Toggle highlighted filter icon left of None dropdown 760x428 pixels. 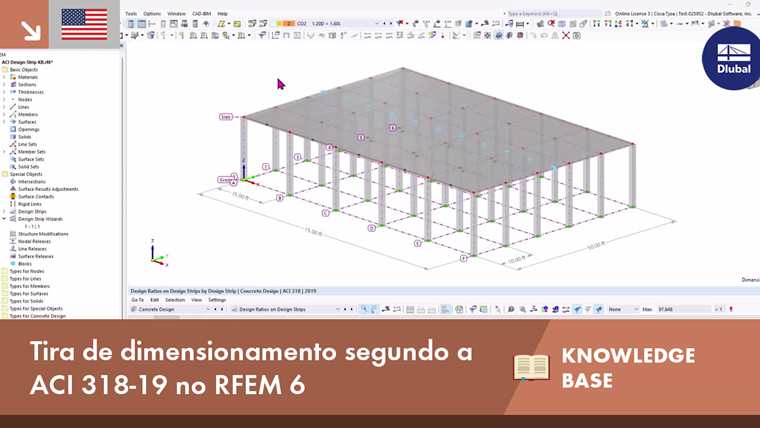point(599,309)
